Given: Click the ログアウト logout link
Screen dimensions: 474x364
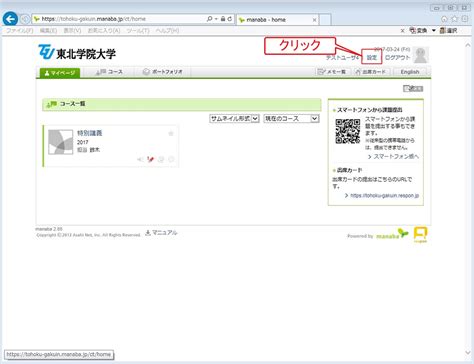Looking at the screenshot, I should pos(398,58).
